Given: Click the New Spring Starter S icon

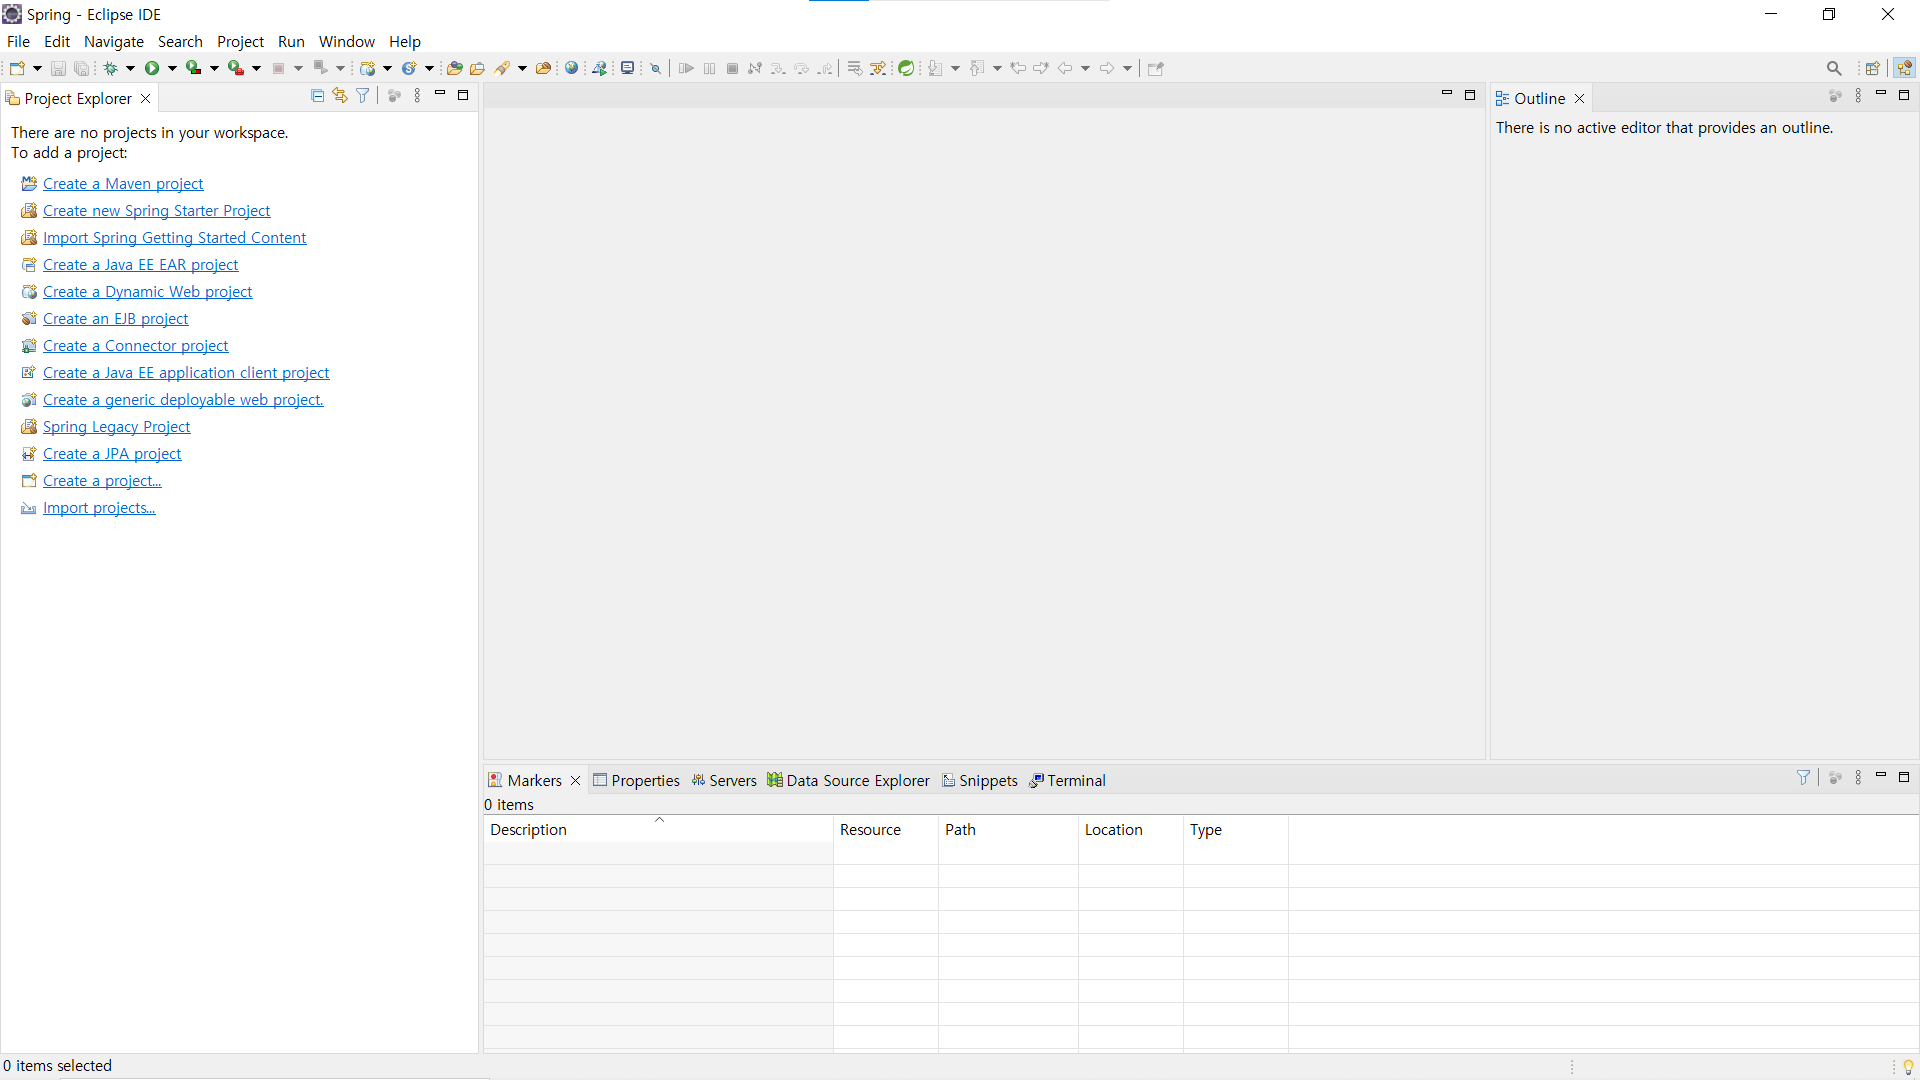Looking at the screenshot, I should pyautogui.click(x=409, y=68).
